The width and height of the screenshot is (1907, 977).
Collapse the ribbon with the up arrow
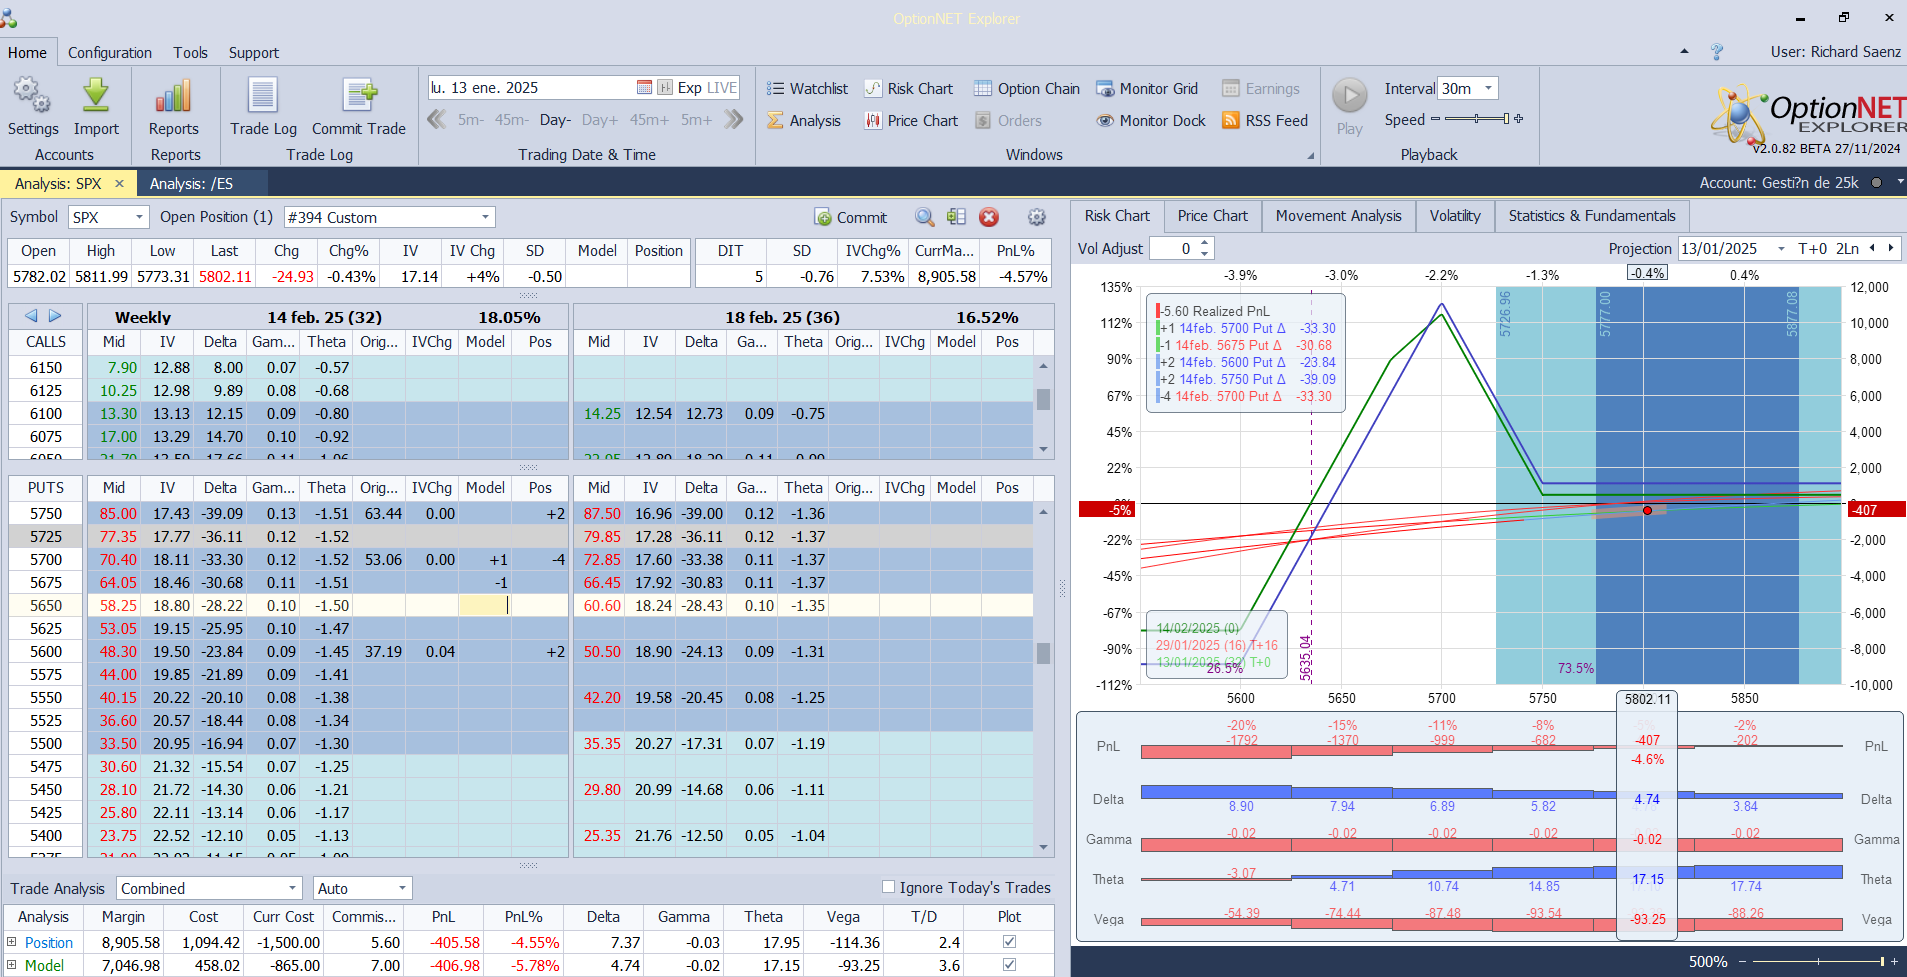[x=1684, y=51]
